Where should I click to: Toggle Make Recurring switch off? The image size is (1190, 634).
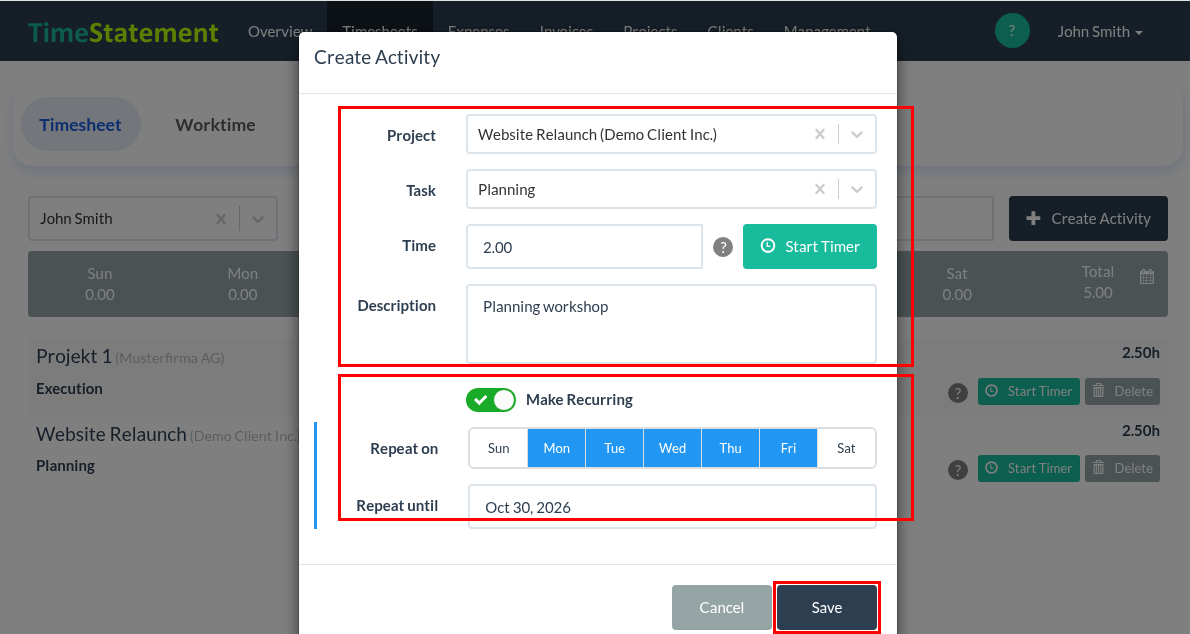pyautogui.click(x=490, y=399)
